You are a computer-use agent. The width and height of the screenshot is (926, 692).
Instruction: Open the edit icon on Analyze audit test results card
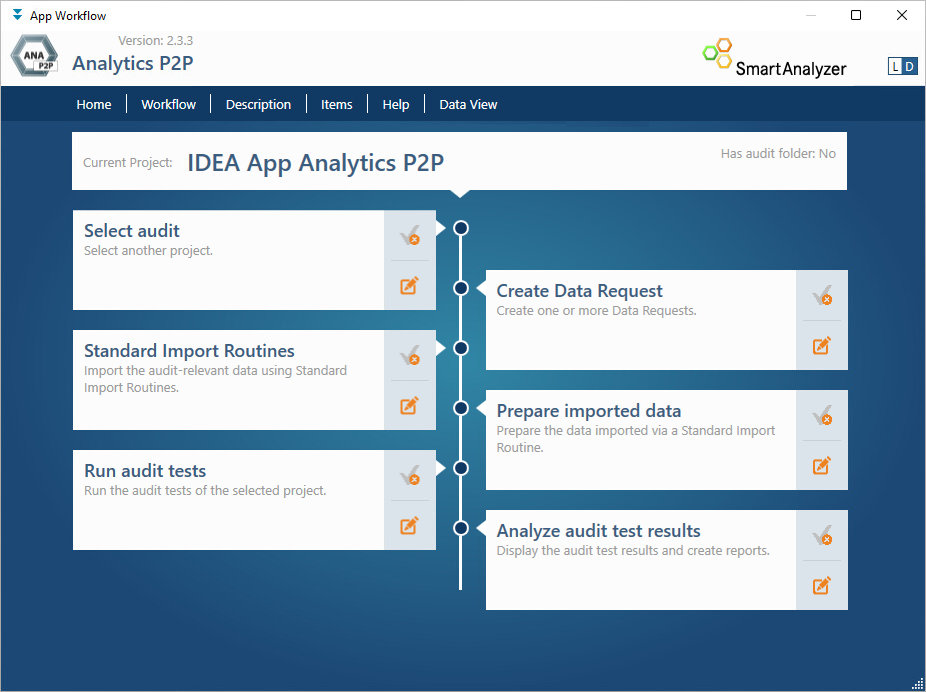click(822, 586)
